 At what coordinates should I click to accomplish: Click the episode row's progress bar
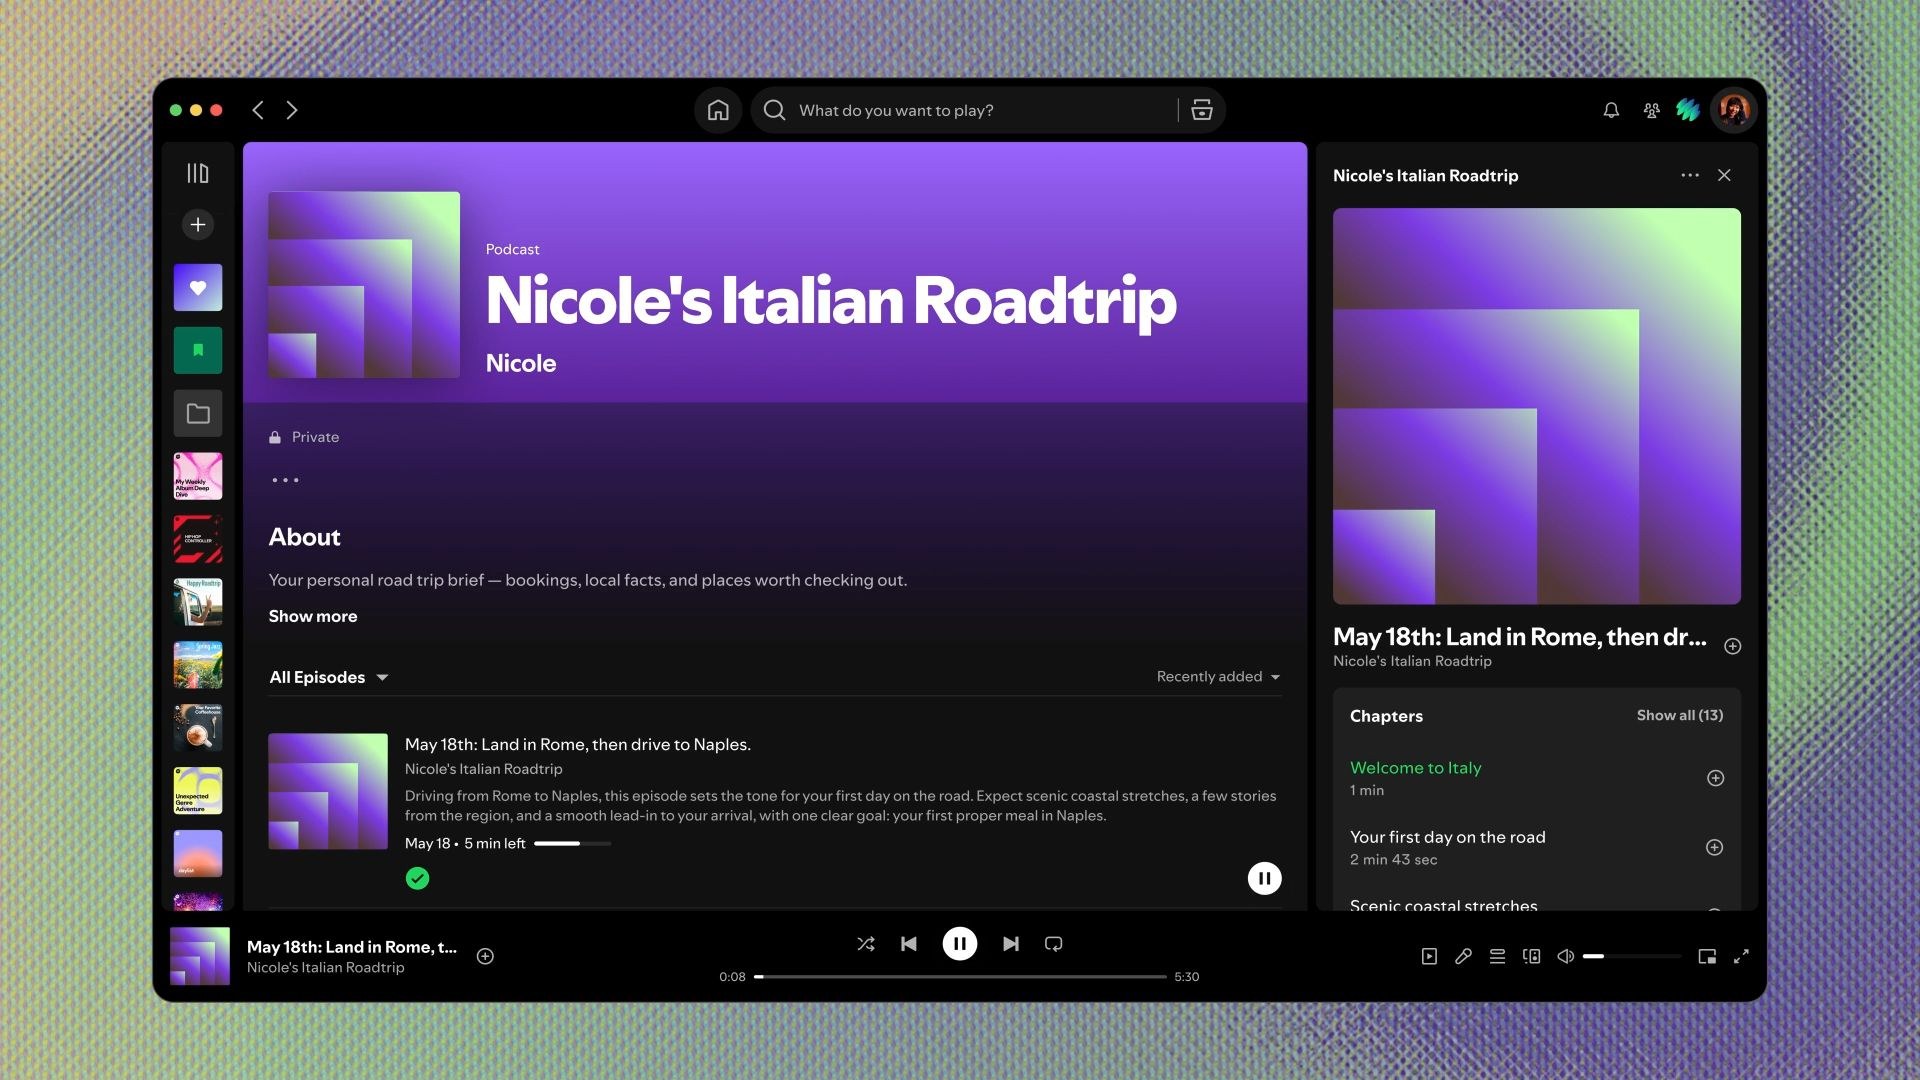click(572, 843)
